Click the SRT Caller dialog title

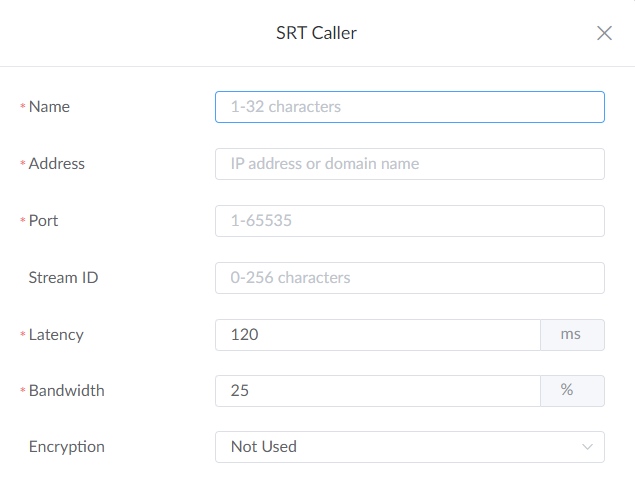pyautogui.click(x=316, y=33)
